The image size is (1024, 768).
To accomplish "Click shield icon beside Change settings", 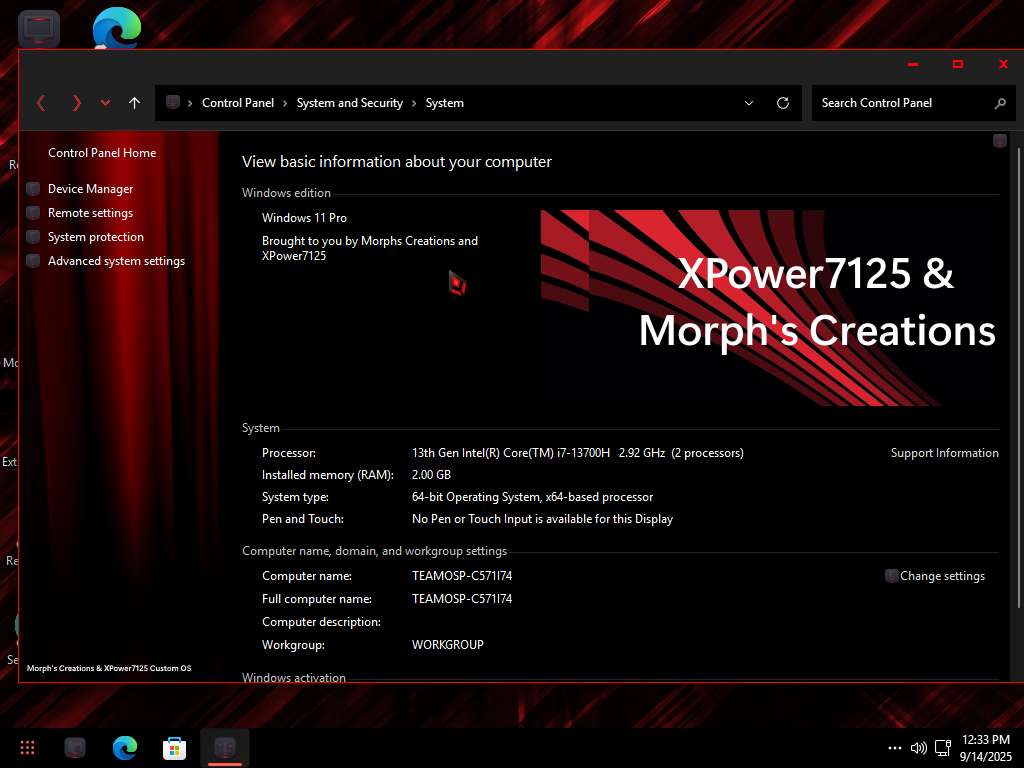I will click(x=891, y=576).
